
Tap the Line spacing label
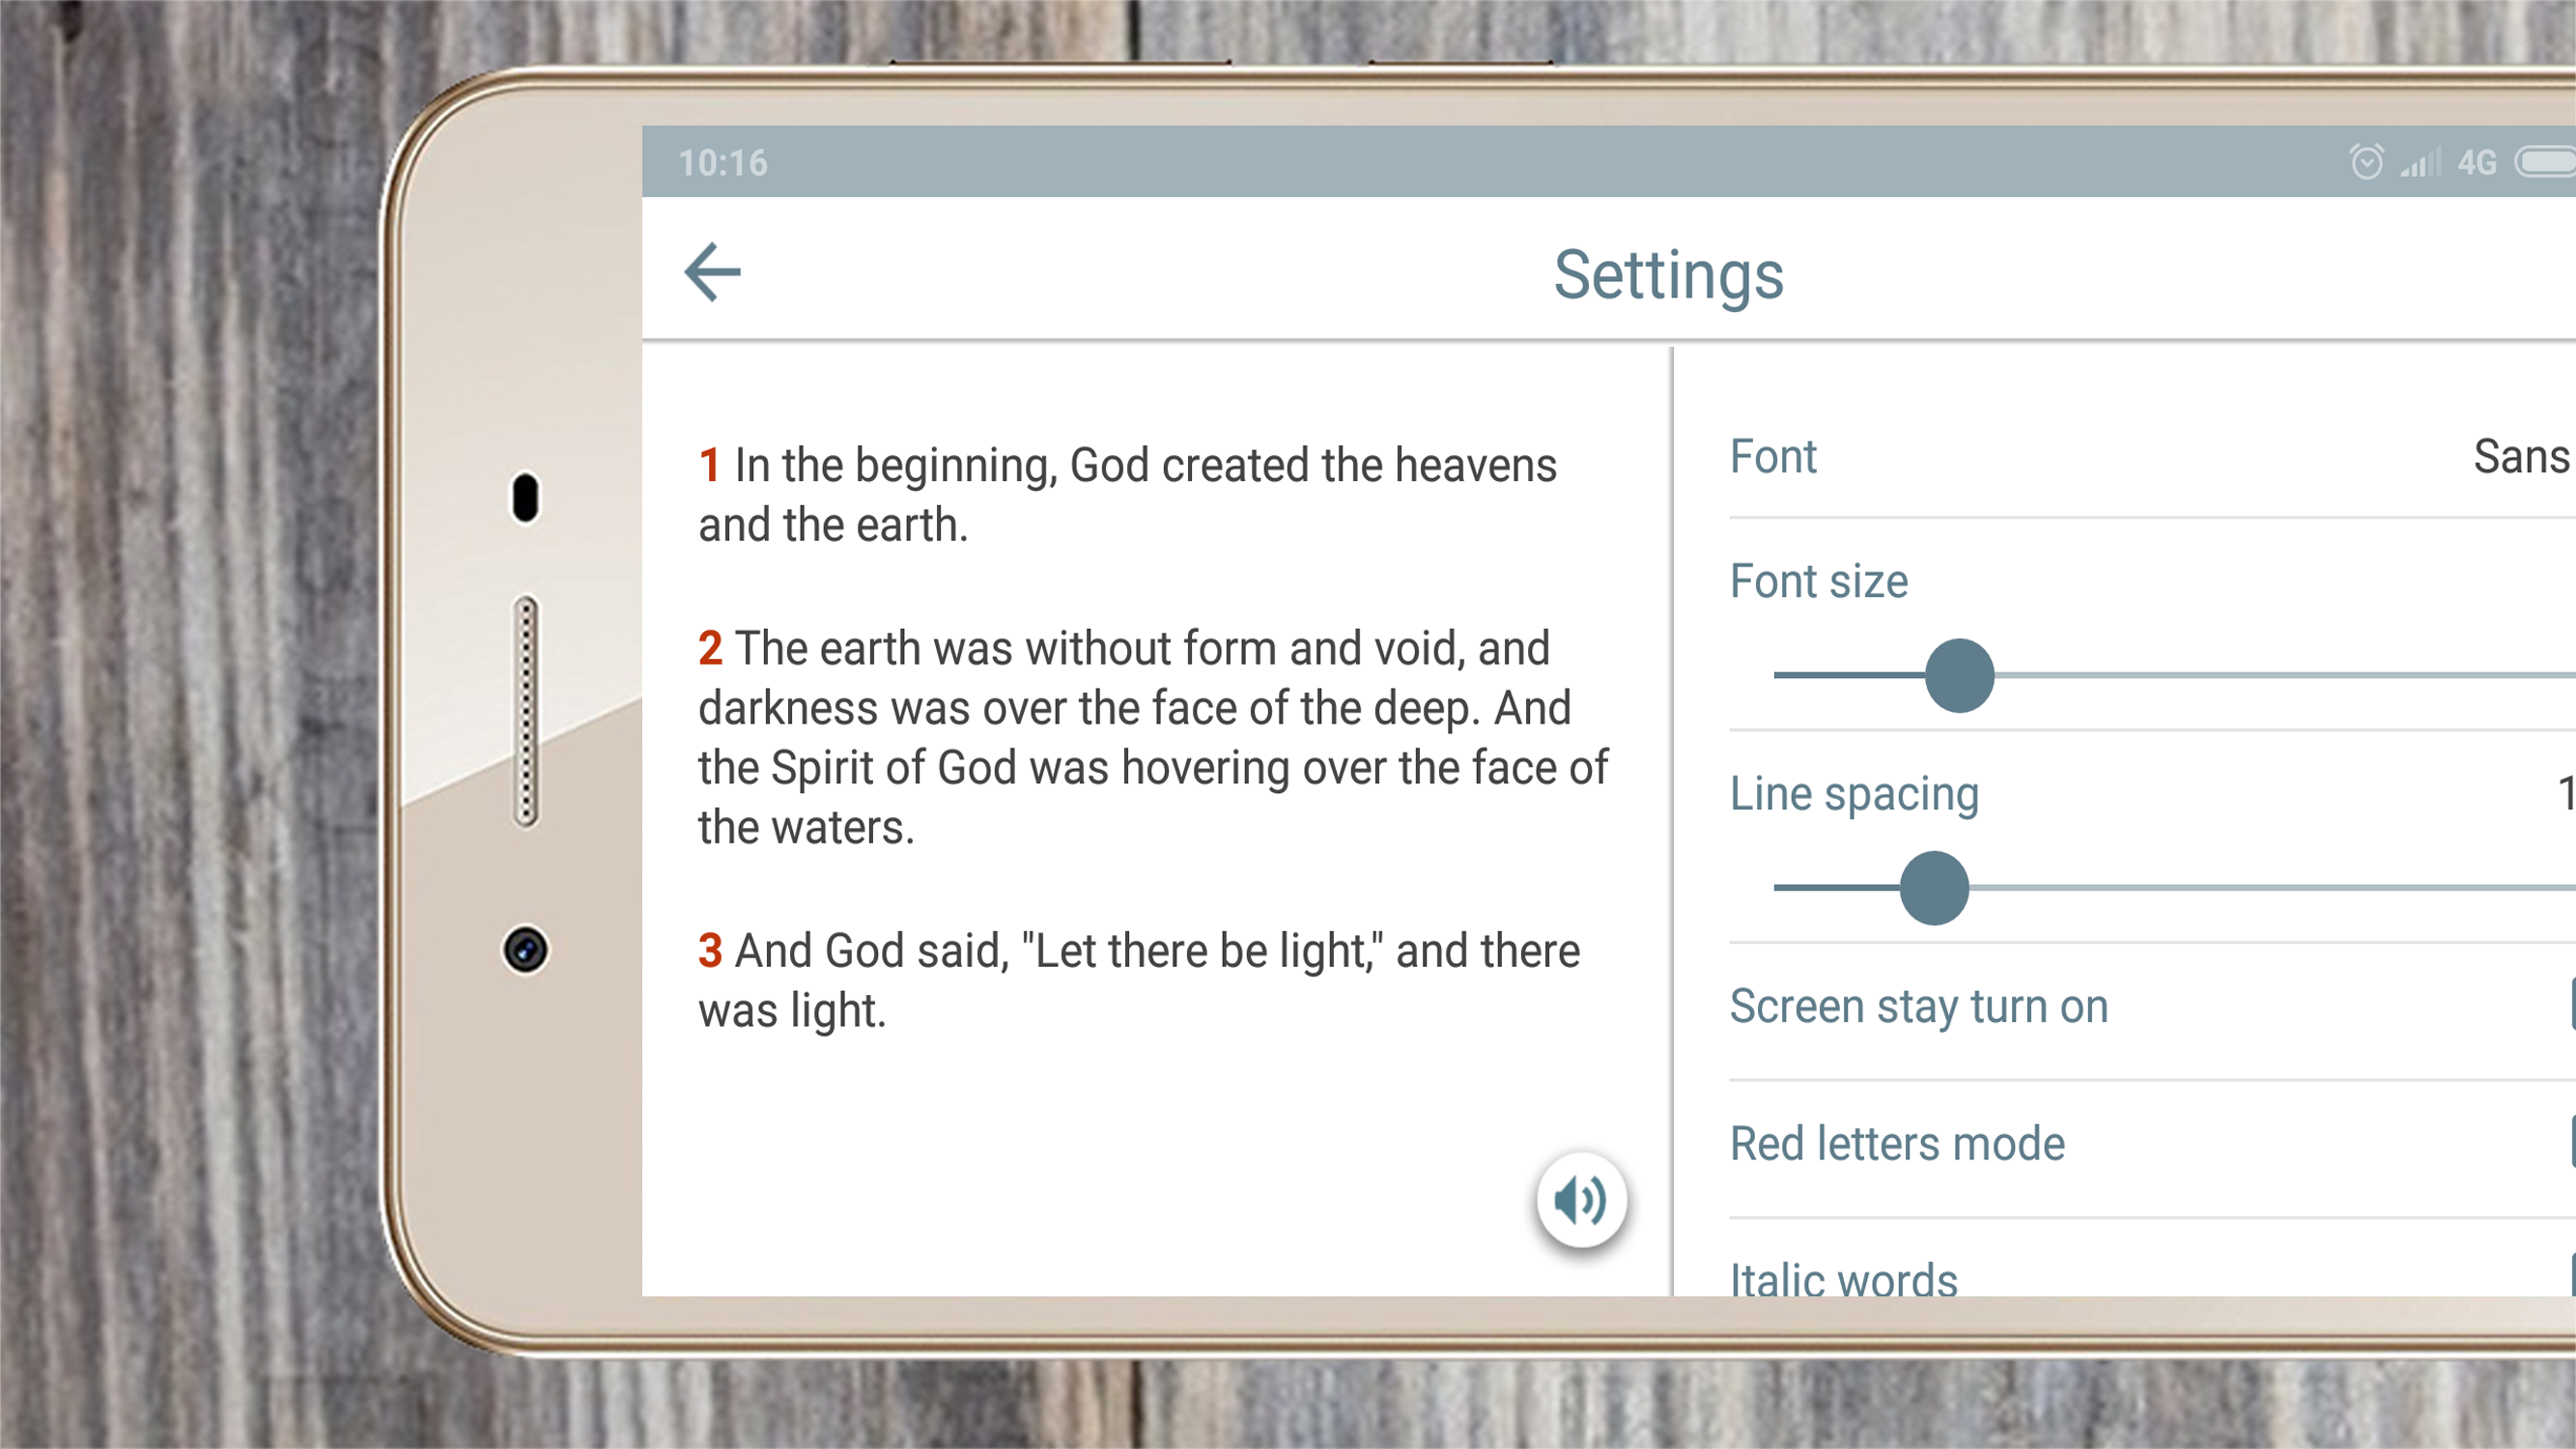(x=1854, y=794)
